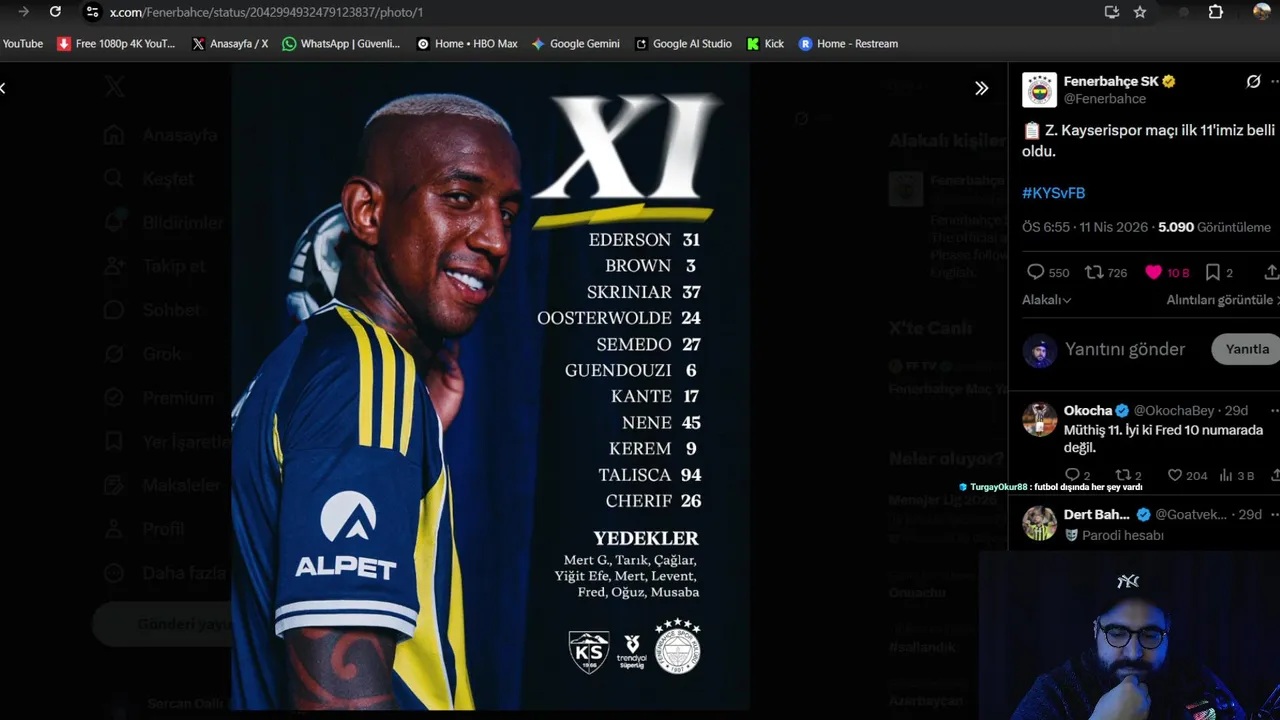1280x720 pixels.
Task: Click the install app icon in address bar
Action: (x=1111, y=12)
